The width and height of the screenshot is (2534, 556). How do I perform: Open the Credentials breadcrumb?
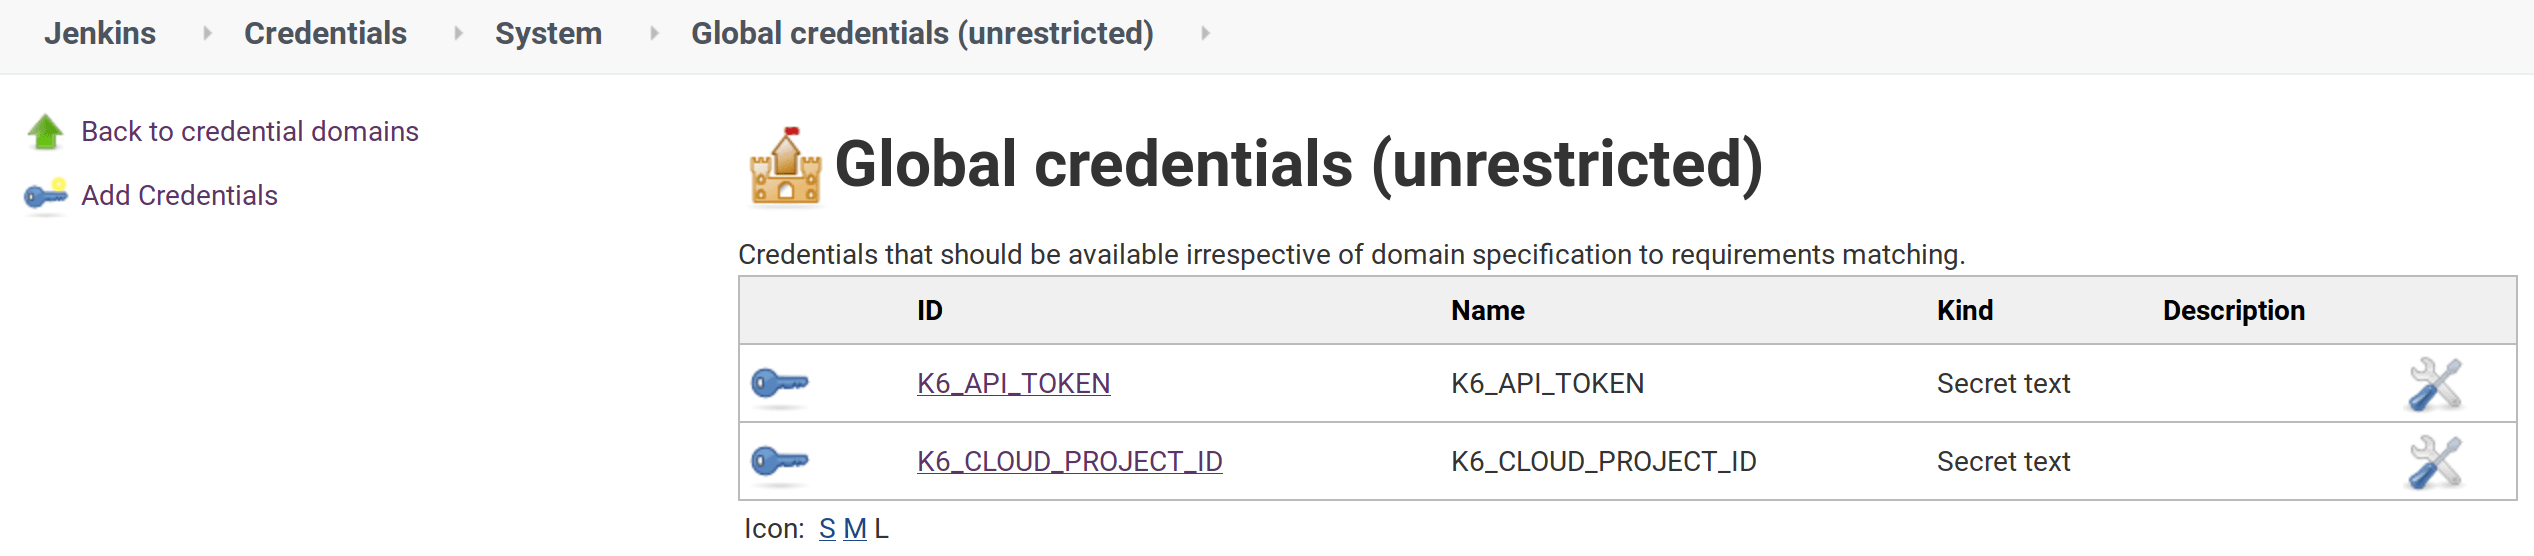(325, 33)
